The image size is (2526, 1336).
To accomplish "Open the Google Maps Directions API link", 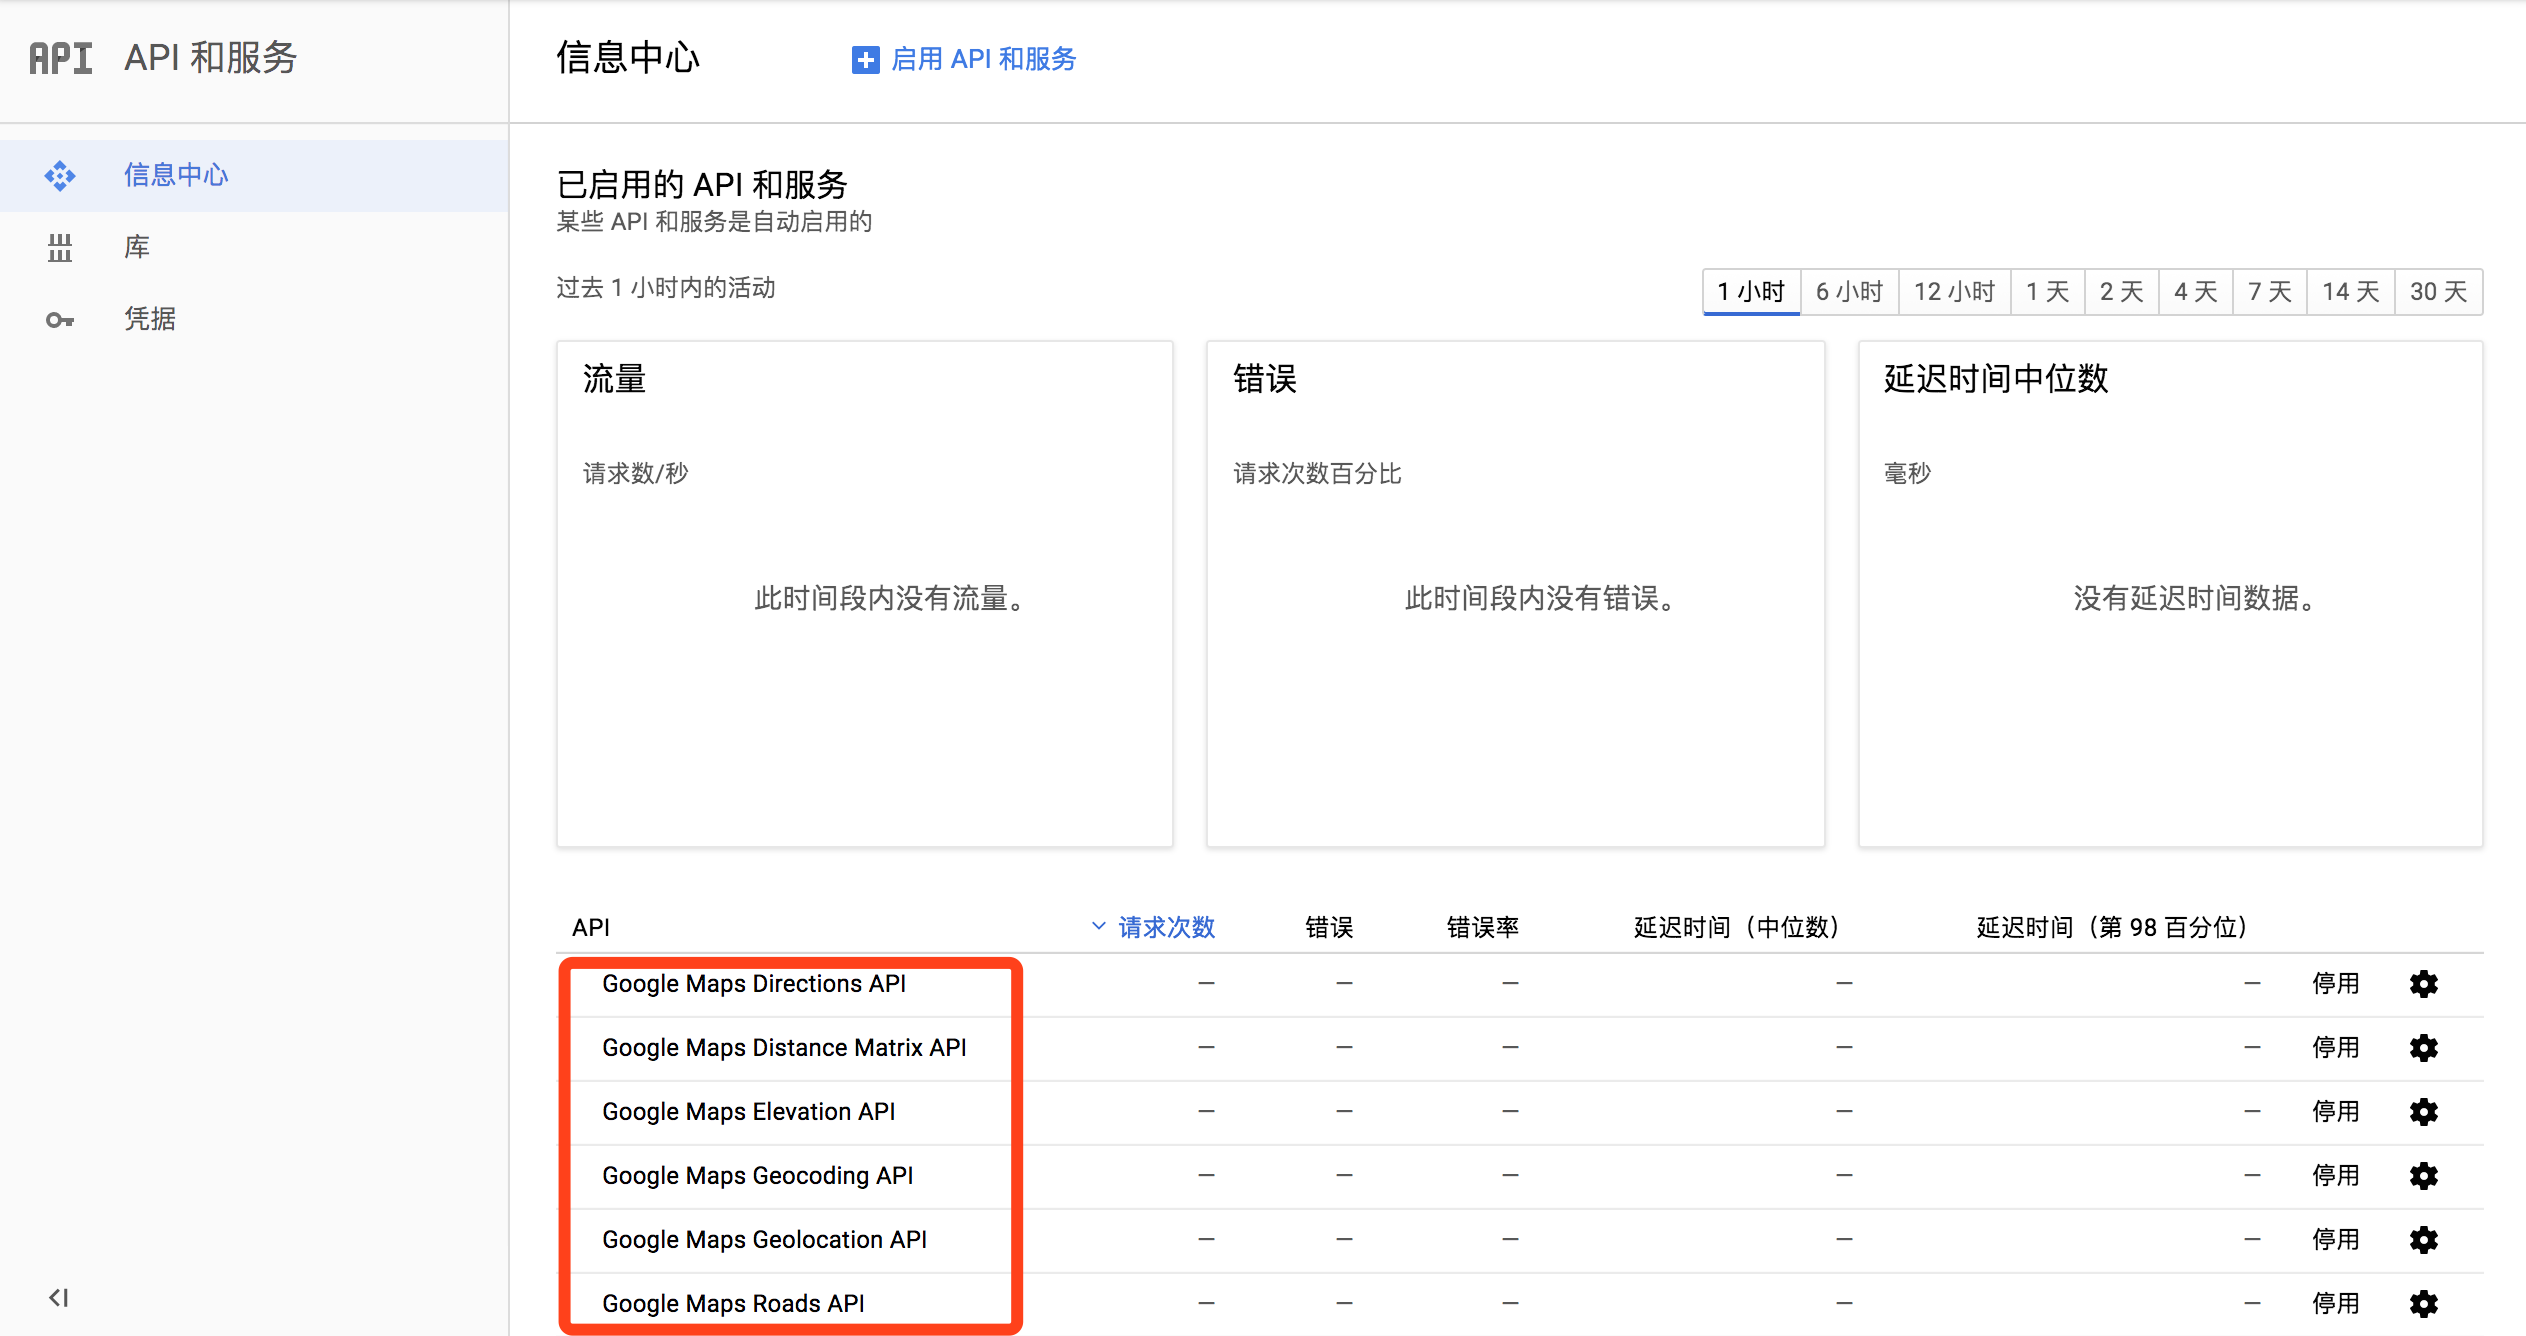I will point(754,984).
